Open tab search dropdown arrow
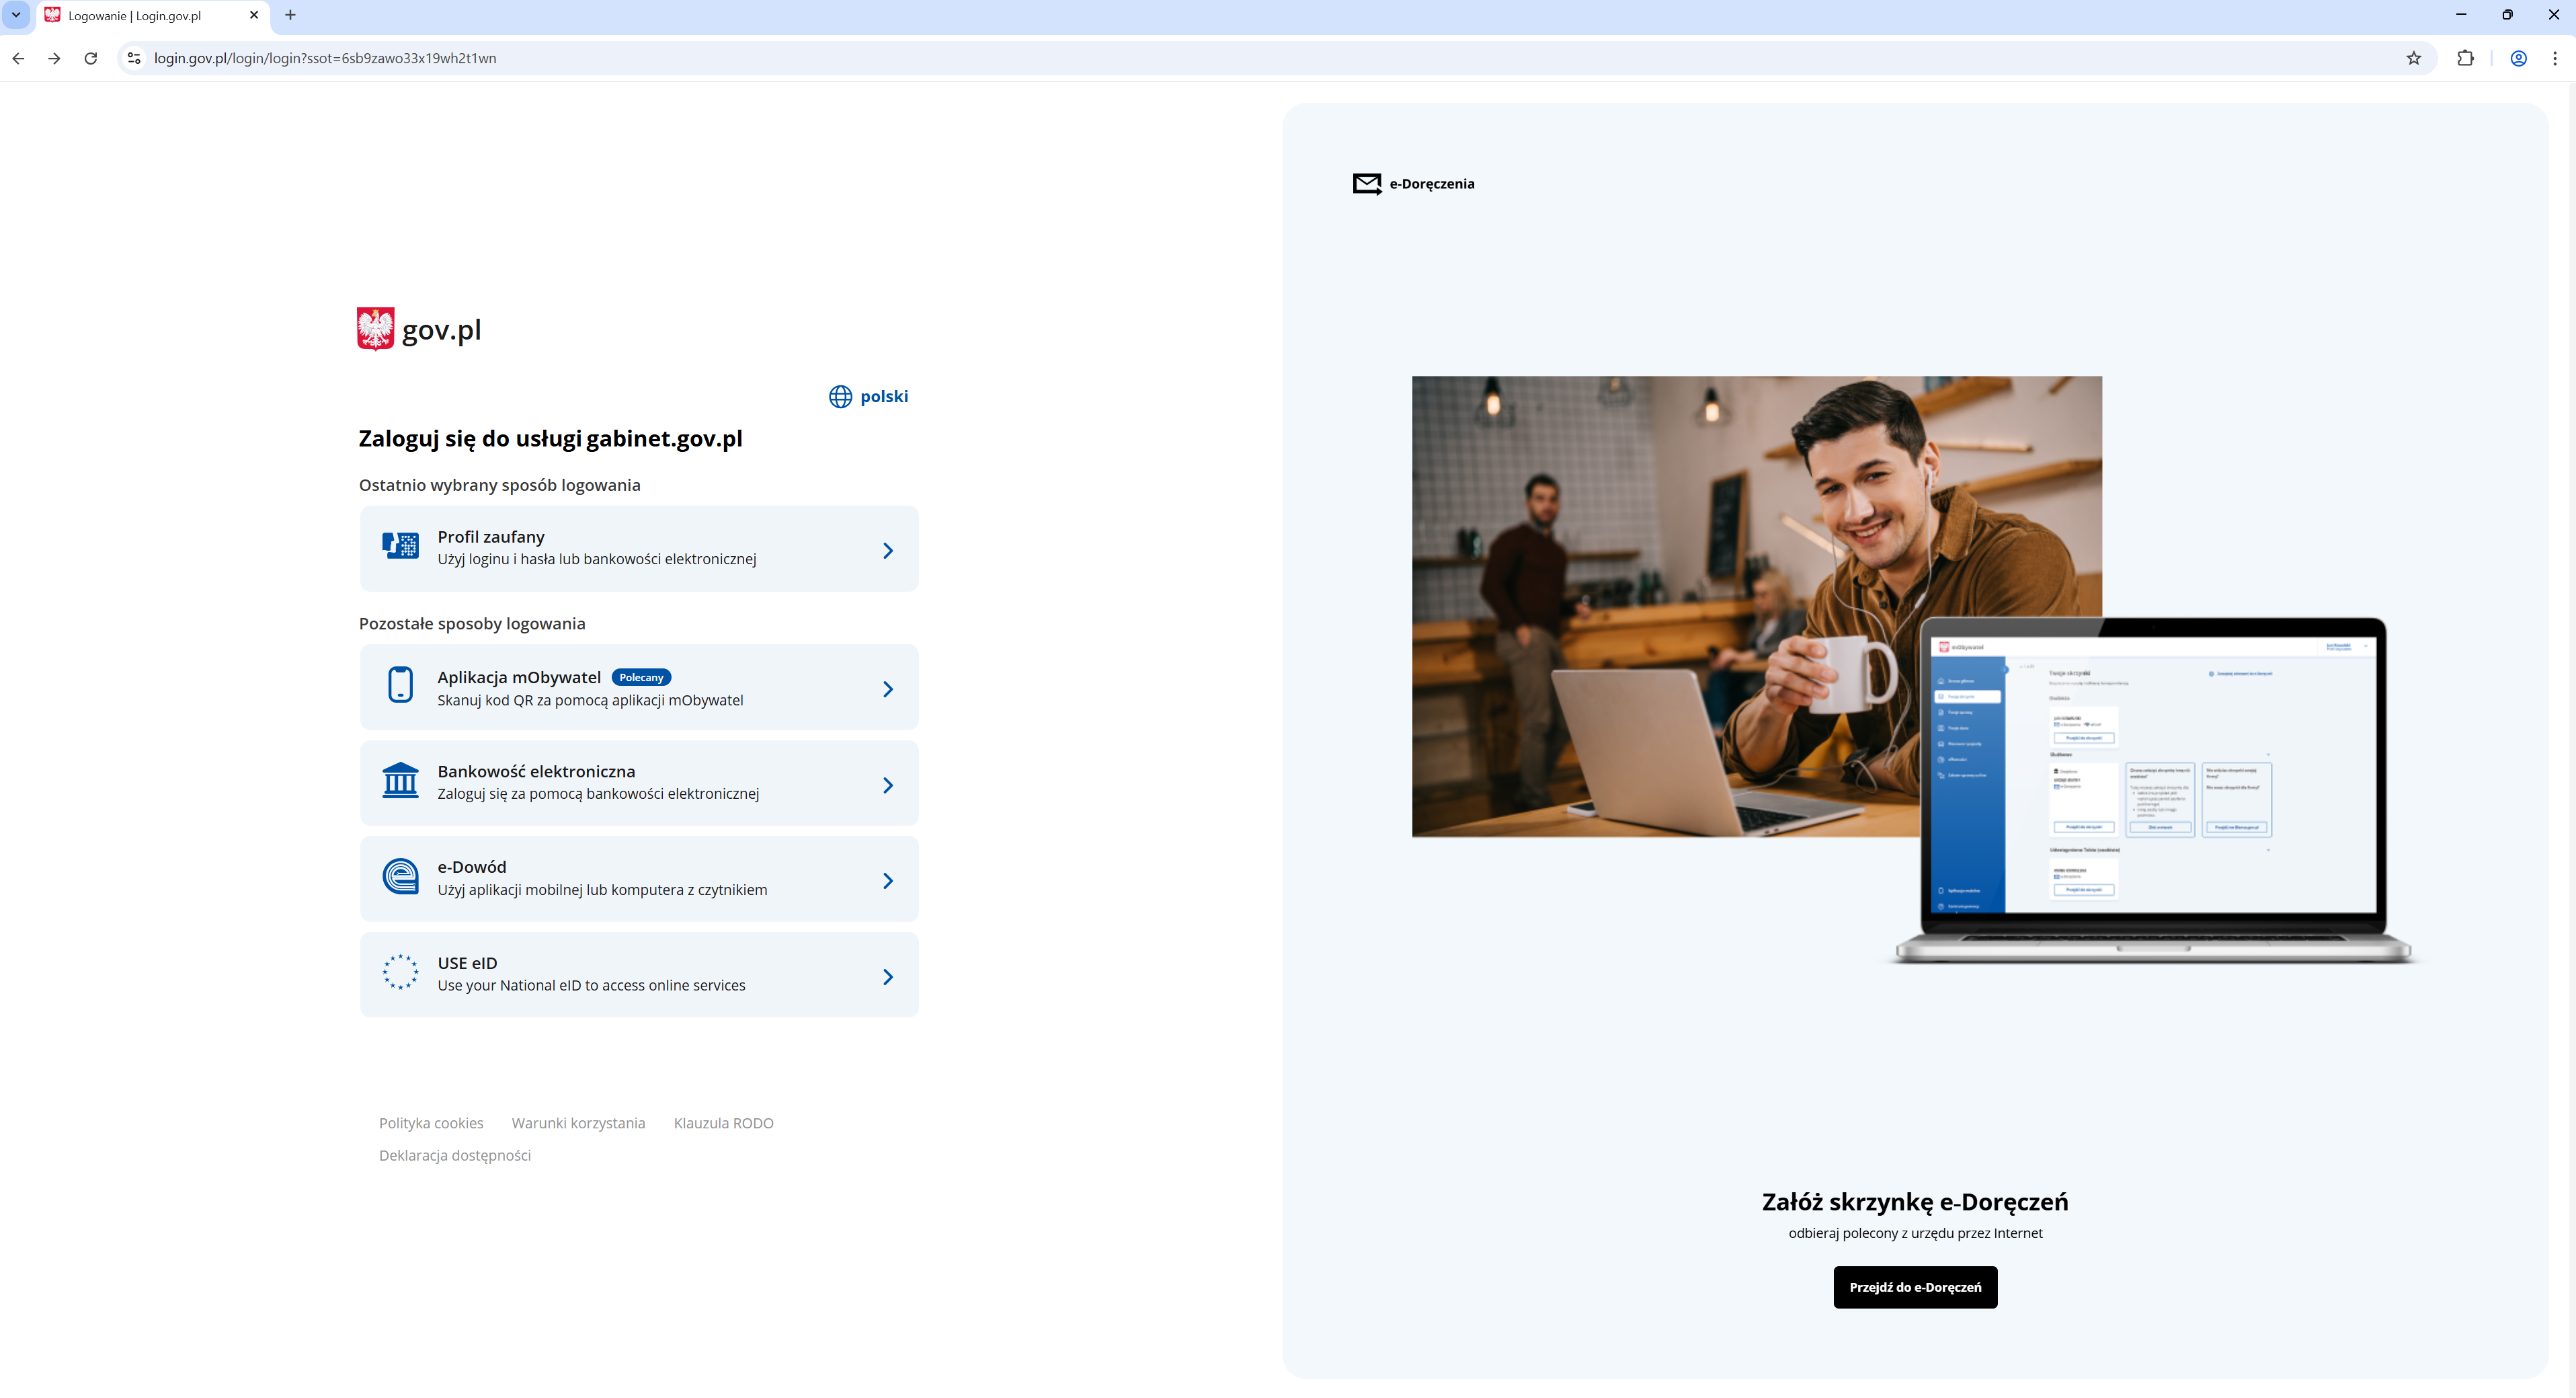Image resolution: width=2576 pixels, height=1398 pixels. 16,15
